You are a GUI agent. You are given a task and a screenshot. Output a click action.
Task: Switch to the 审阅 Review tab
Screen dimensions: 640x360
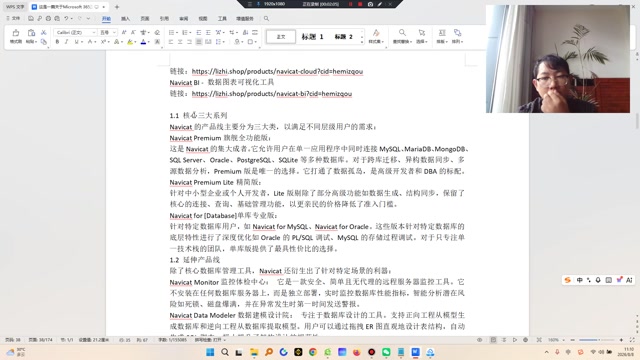[x=184, y=18]
